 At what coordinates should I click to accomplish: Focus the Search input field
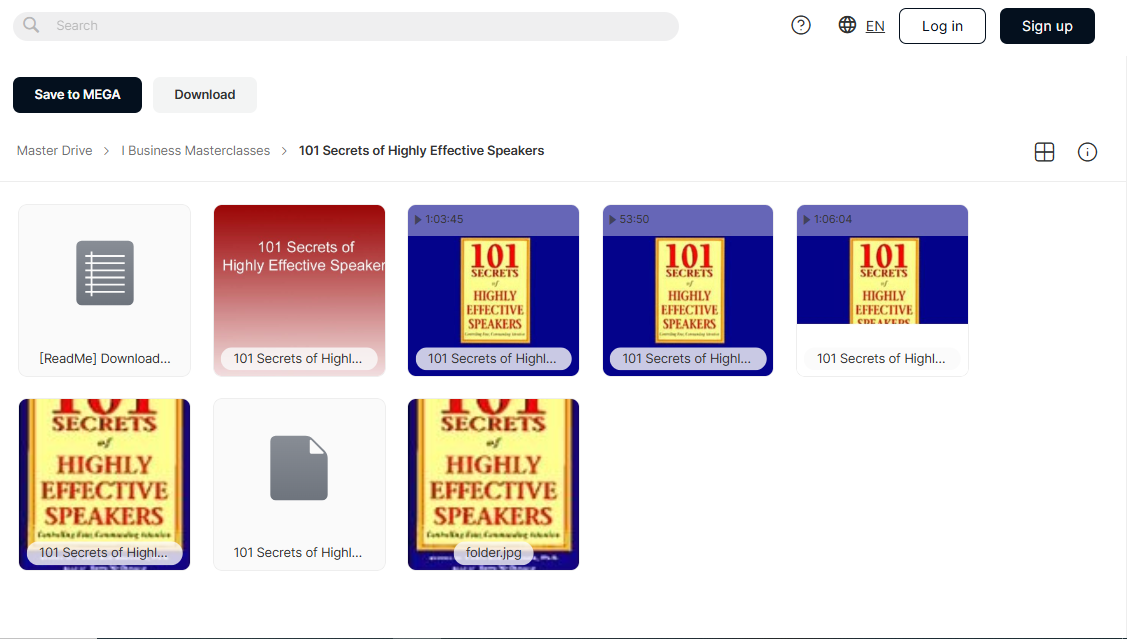pyautogui.click(x=346, y=26)
